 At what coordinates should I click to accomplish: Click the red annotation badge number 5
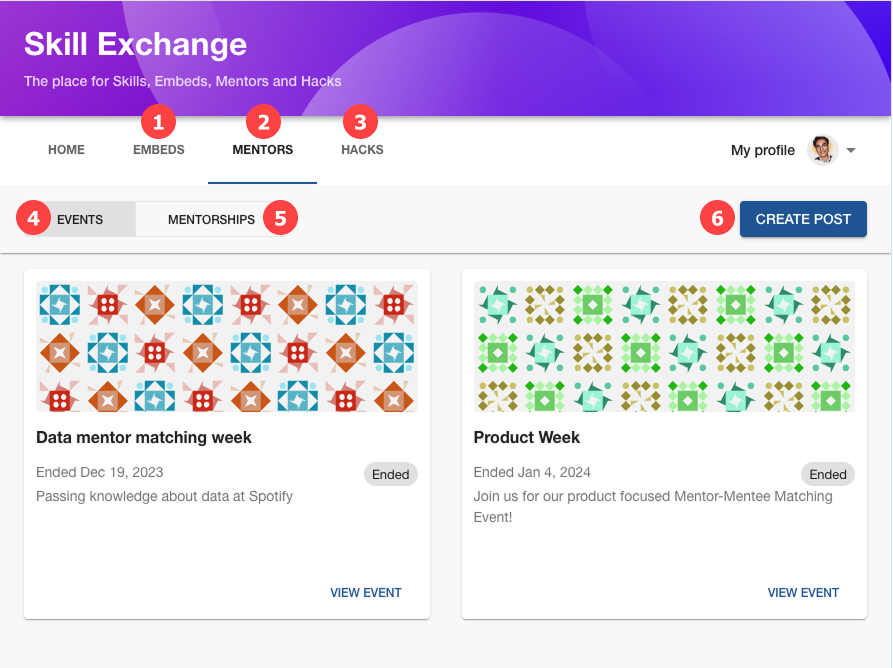point(280,218)
